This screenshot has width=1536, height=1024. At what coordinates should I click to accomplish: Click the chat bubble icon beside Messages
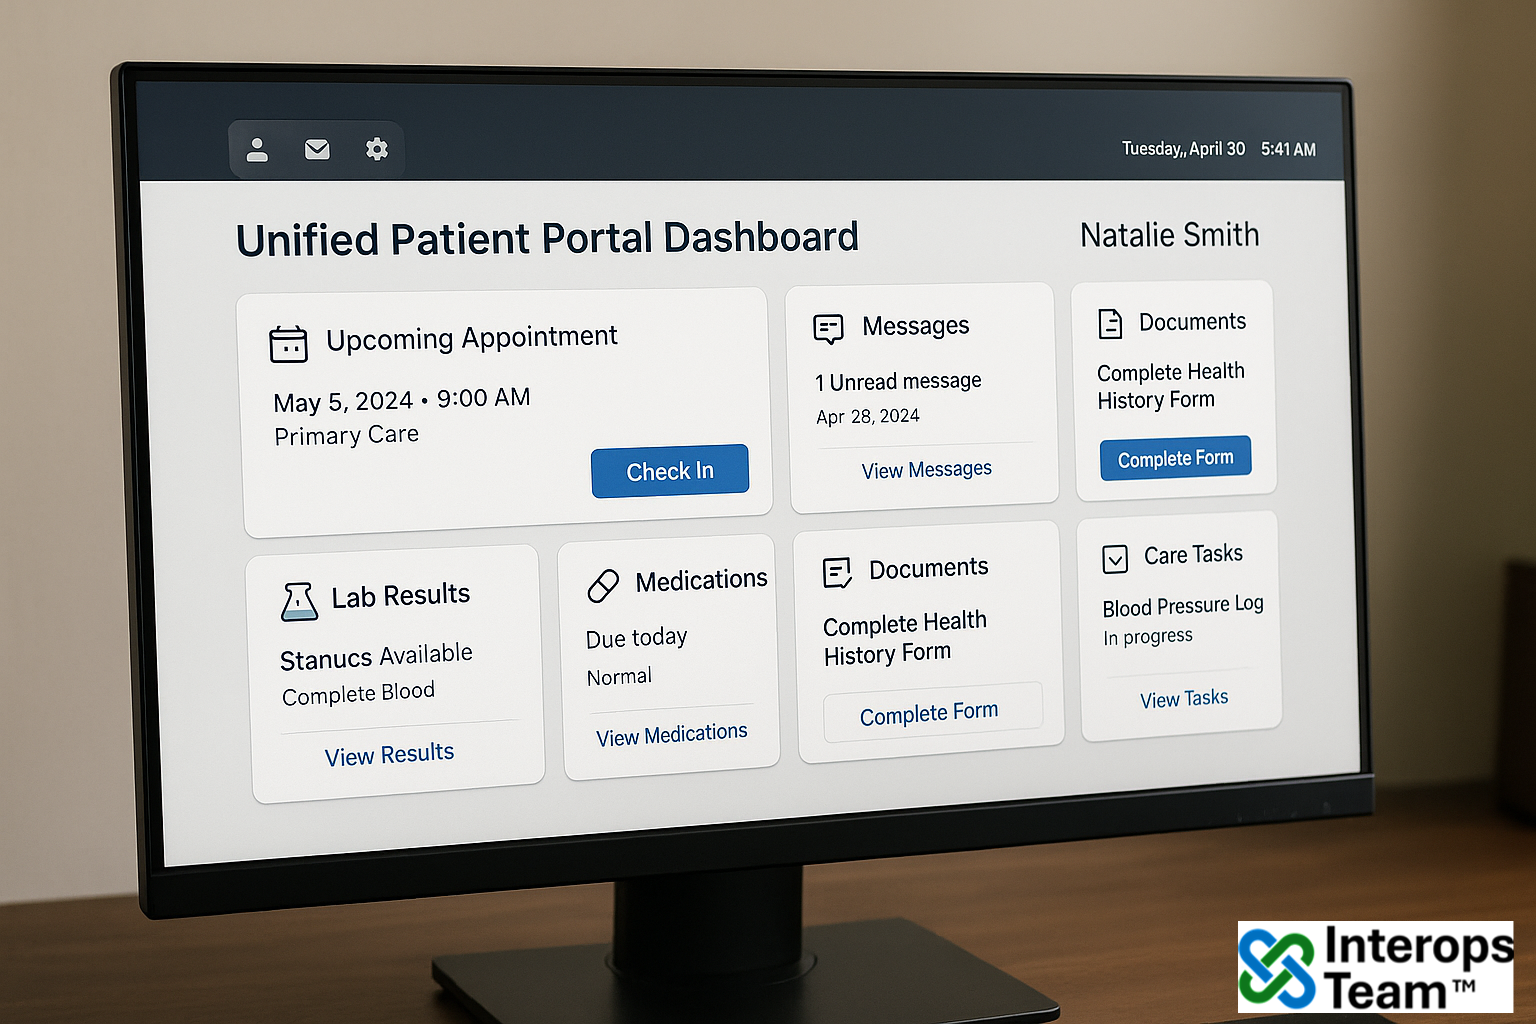point(828,329)
